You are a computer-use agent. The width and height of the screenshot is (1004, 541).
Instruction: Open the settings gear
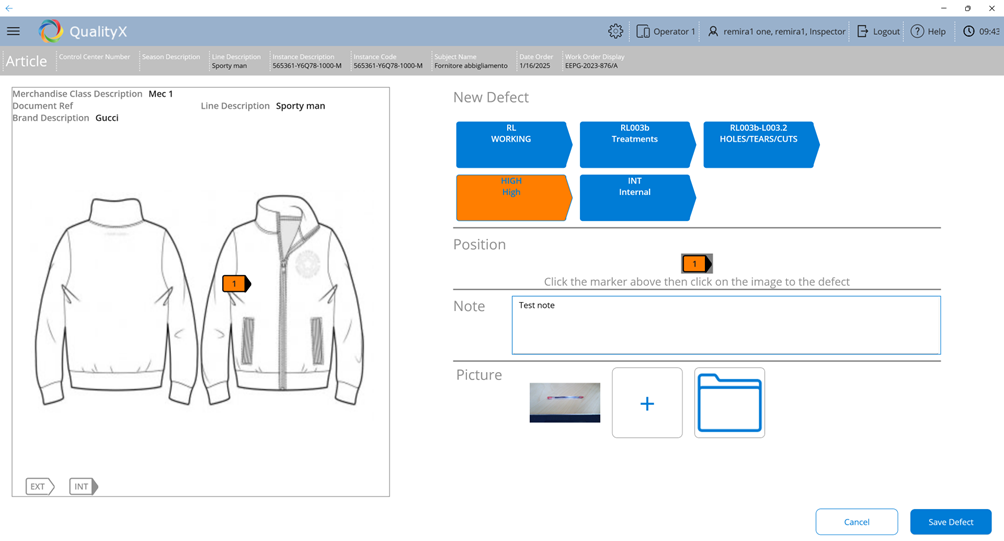(615, 31)
